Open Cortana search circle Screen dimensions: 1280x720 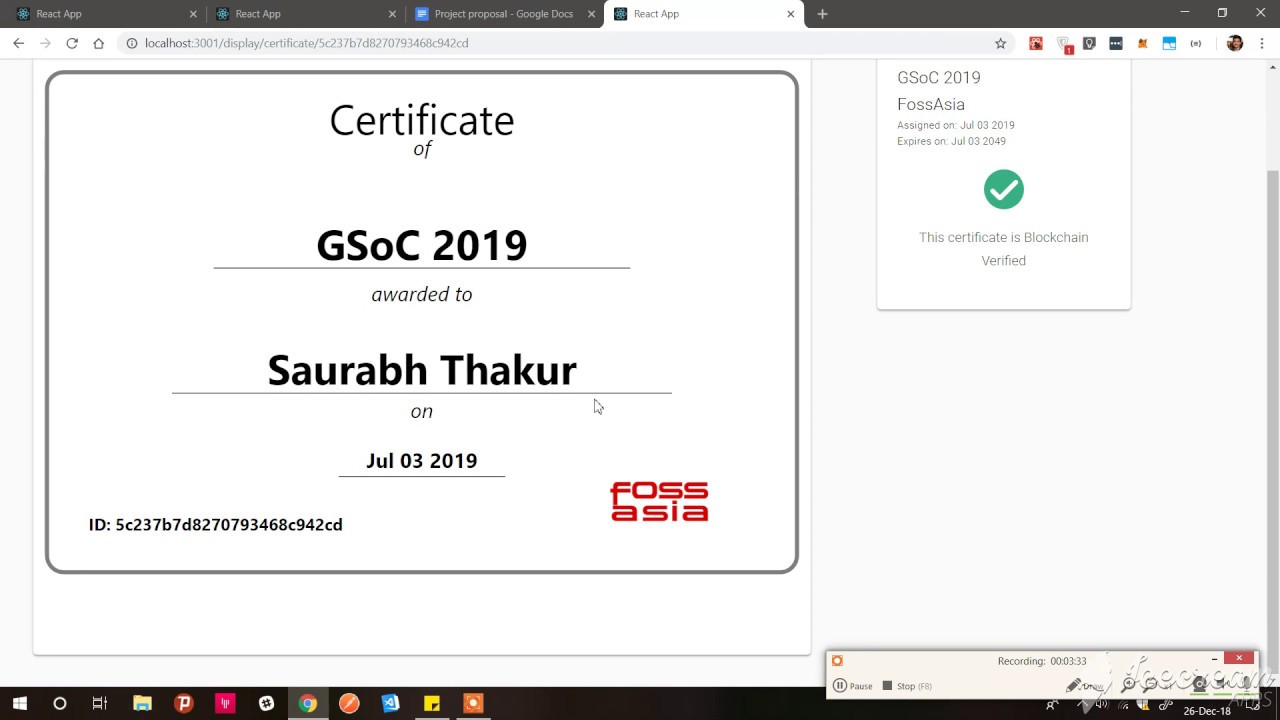(60, 704)
